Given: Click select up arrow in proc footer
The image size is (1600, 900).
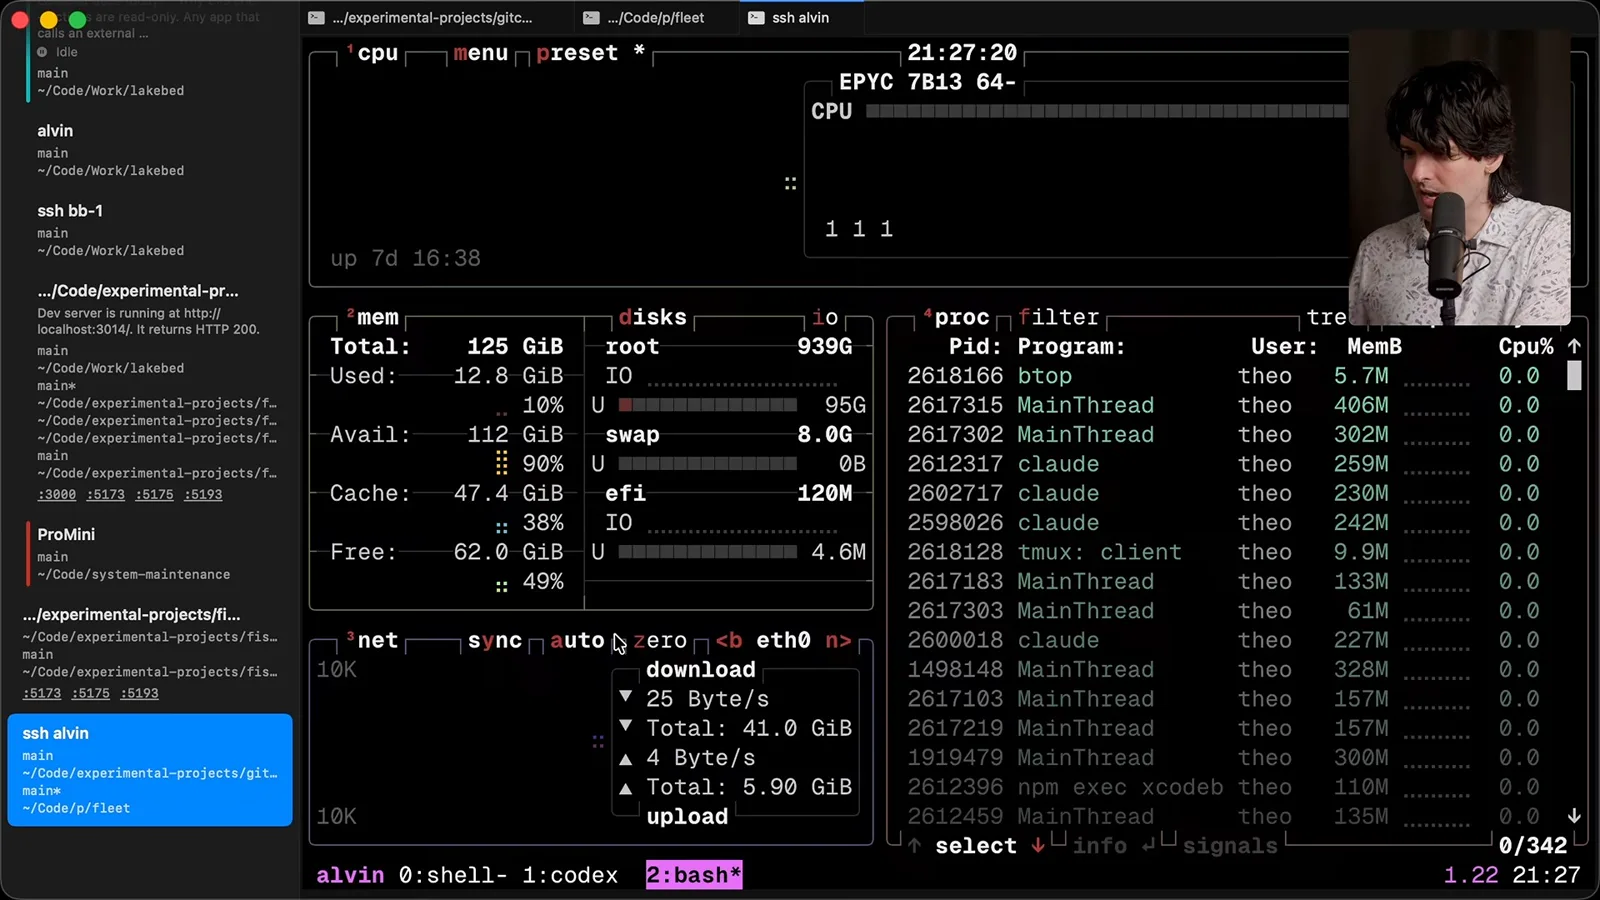Looking at the screenshot, I should pos(914,845).
